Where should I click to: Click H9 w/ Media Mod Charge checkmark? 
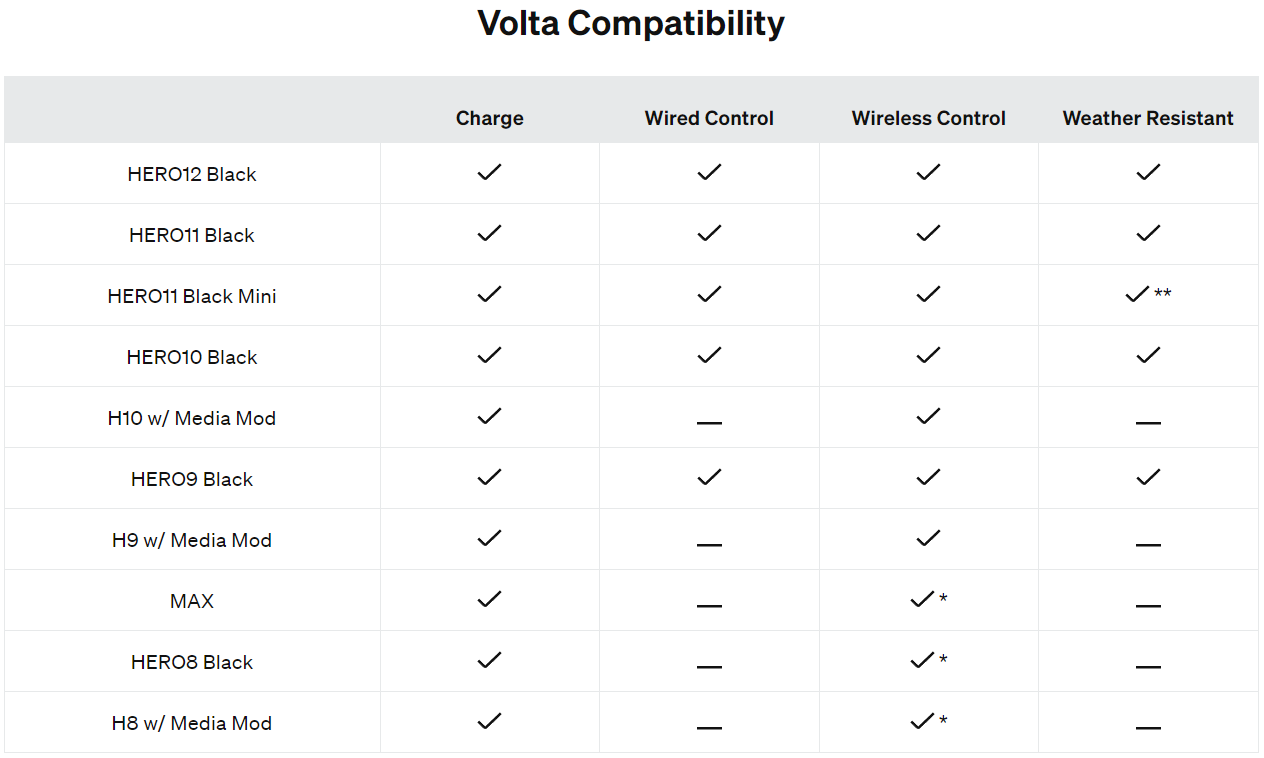pyautogui.click(x=489, y=538)
